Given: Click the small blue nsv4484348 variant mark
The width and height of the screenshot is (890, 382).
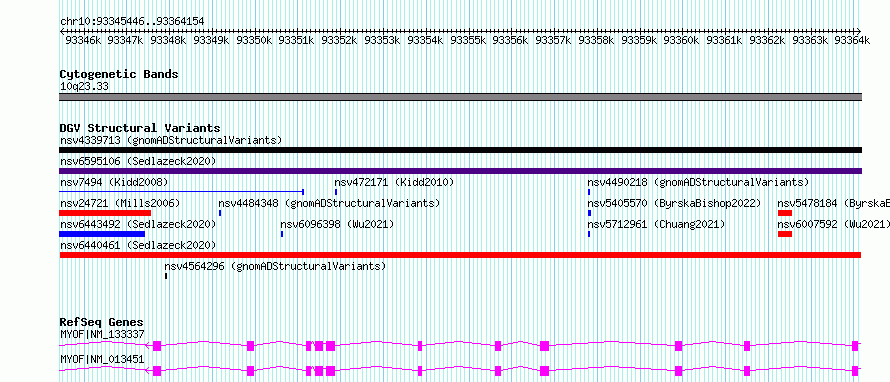Looking at the screenshot, I should click(220, 213).
